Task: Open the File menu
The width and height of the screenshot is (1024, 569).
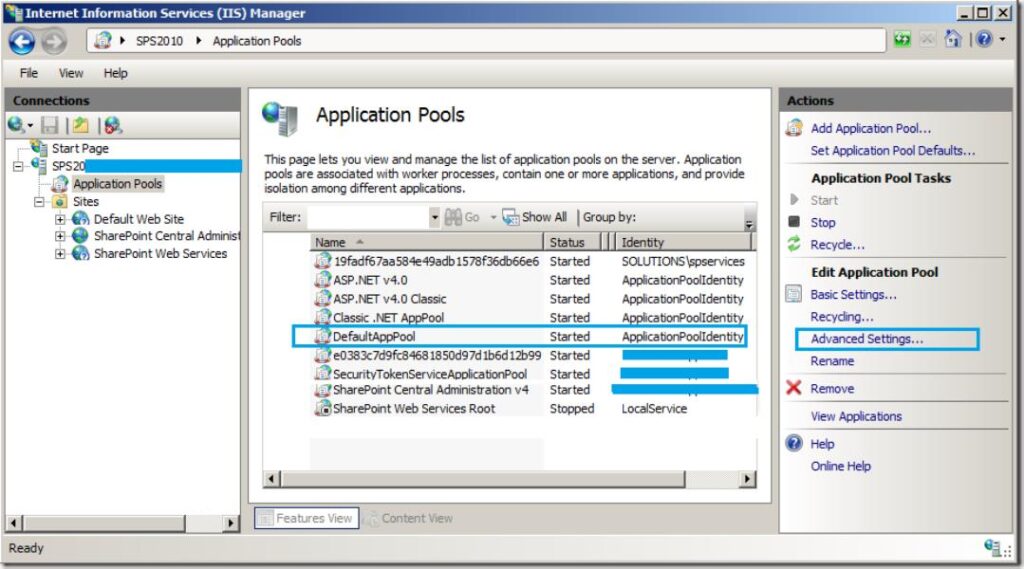Action: [29, 73]
